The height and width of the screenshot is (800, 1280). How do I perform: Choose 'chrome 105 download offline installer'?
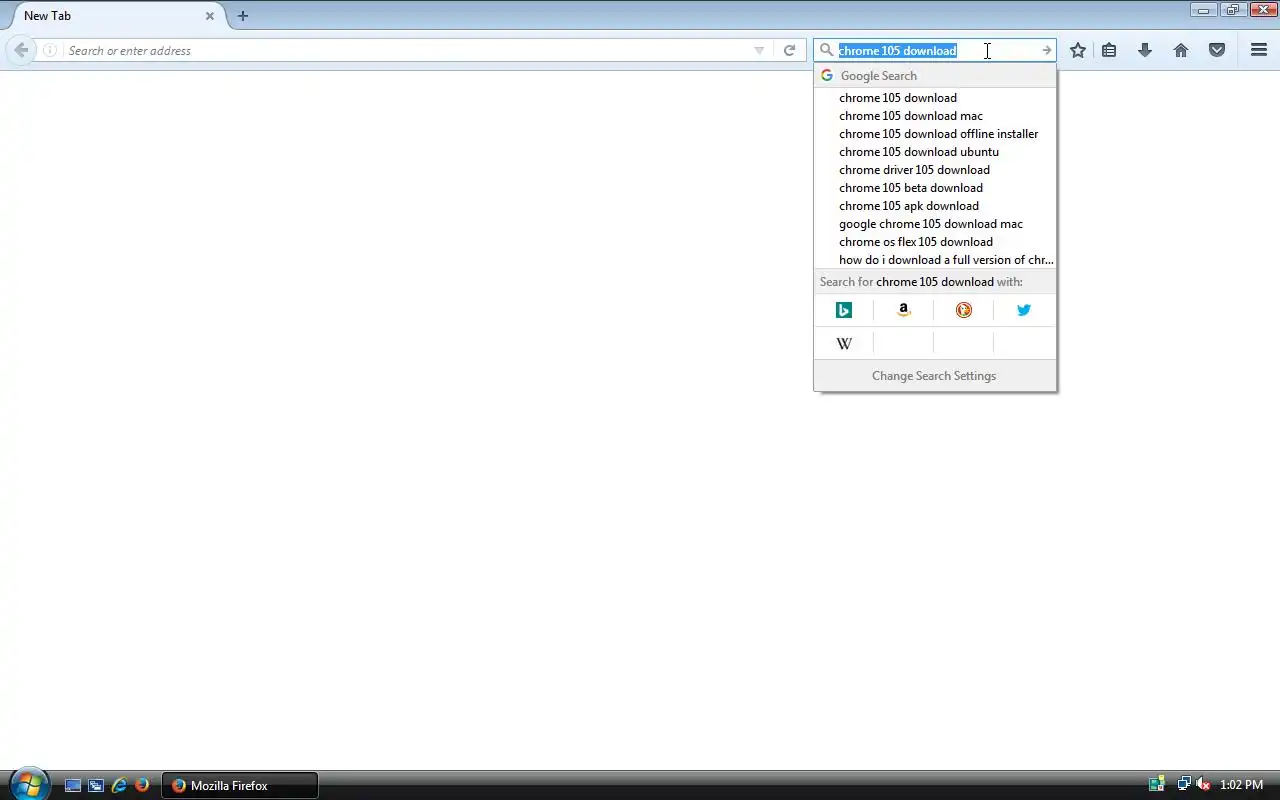935,134
